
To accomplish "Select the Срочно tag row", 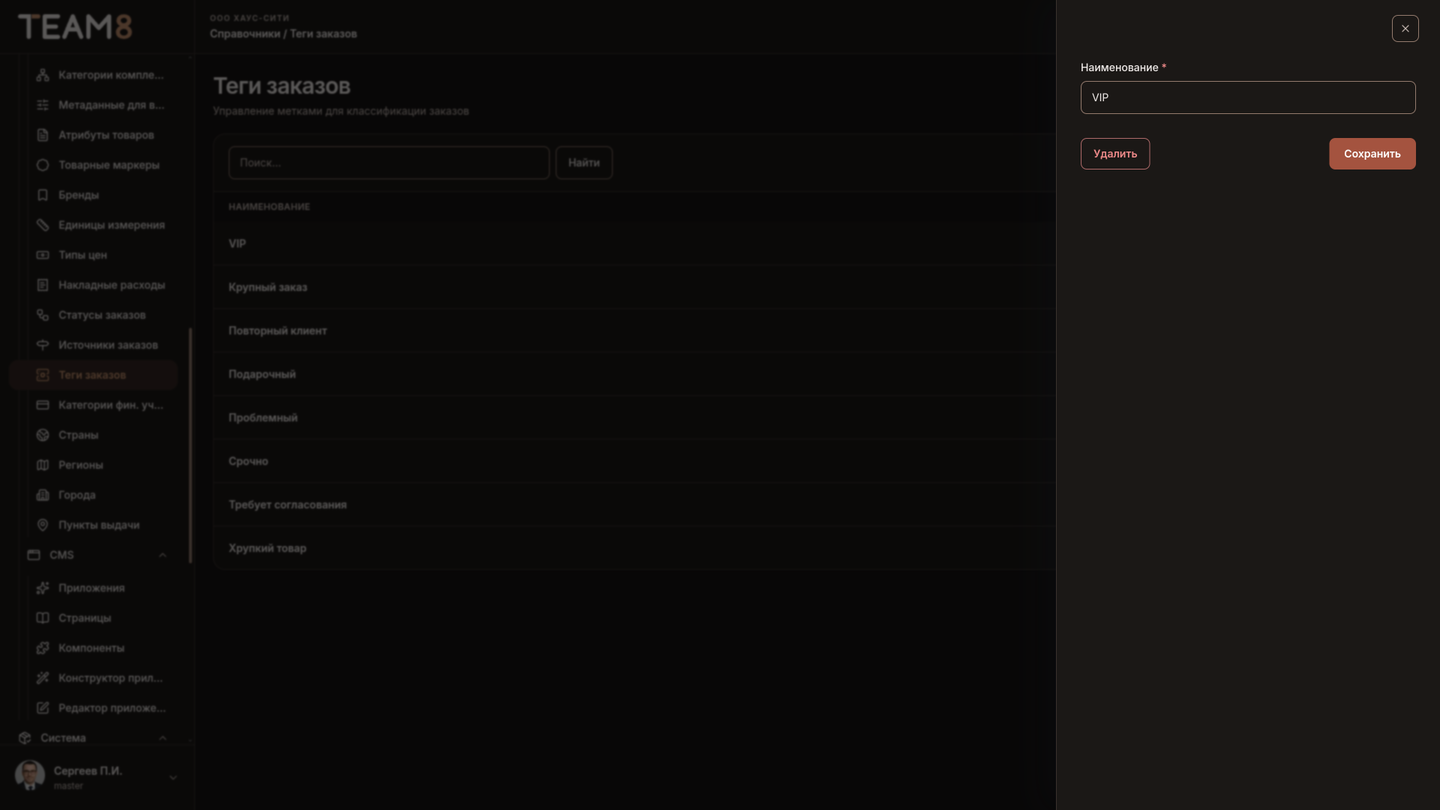I will [x=634, y=461].
